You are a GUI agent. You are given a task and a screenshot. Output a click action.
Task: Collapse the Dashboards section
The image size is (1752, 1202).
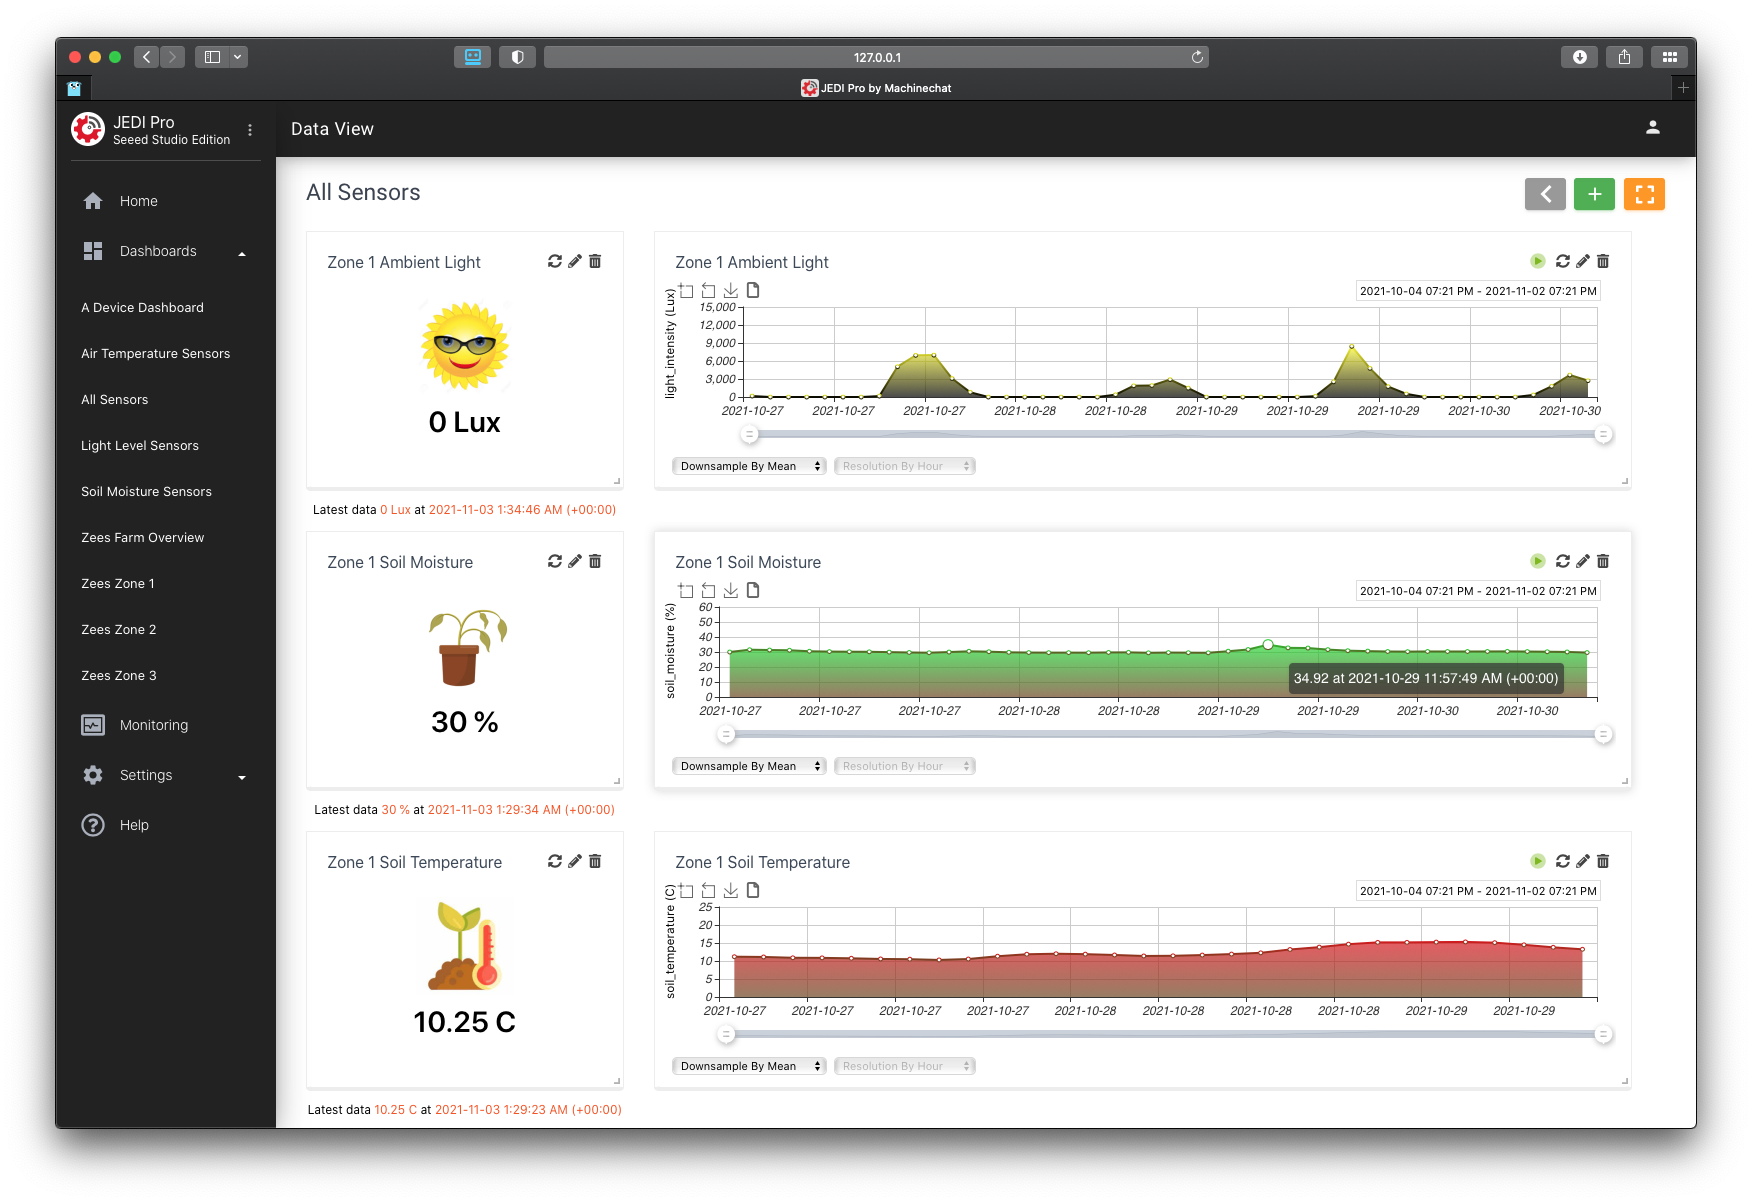click(241, 254)
